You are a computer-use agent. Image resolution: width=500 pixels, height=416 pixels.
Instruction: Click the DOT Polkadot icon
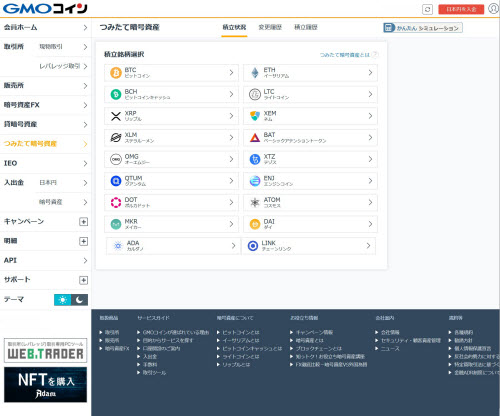116,203
